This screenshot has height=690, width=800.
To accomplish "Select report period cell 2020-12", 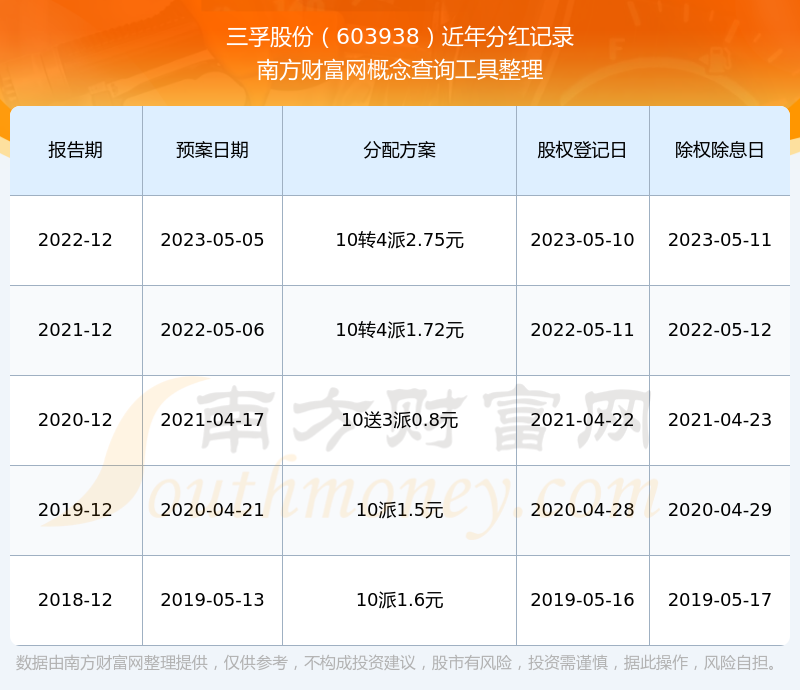I will click(x=76, y=420).
